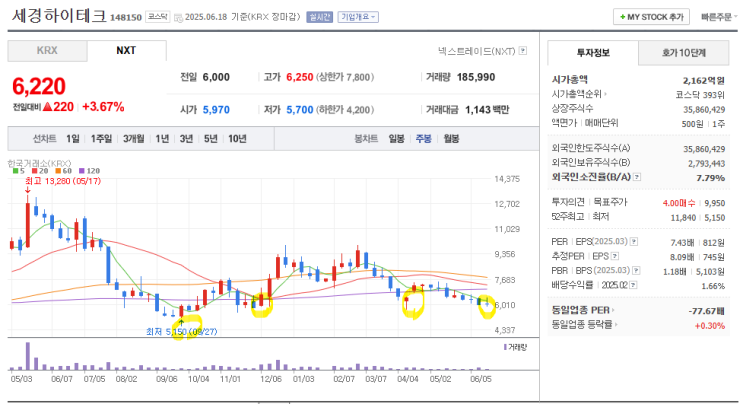
Task: Switch candle chart to 주봉
Action: pyautogui.click(x=424, y=139)
